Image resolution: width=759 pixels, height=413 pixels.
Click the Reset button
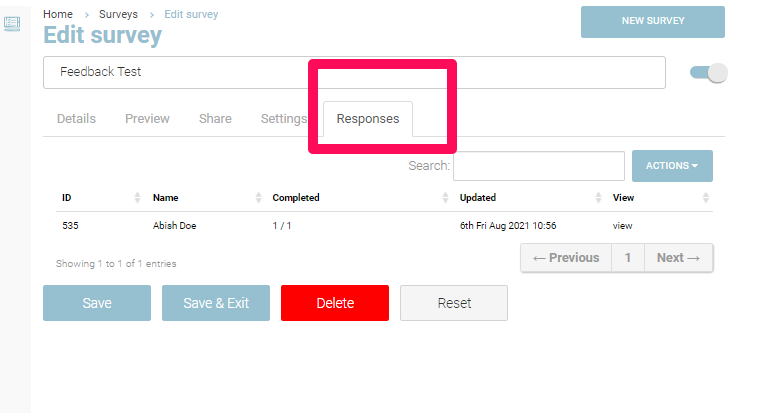(x=454, y=303)
